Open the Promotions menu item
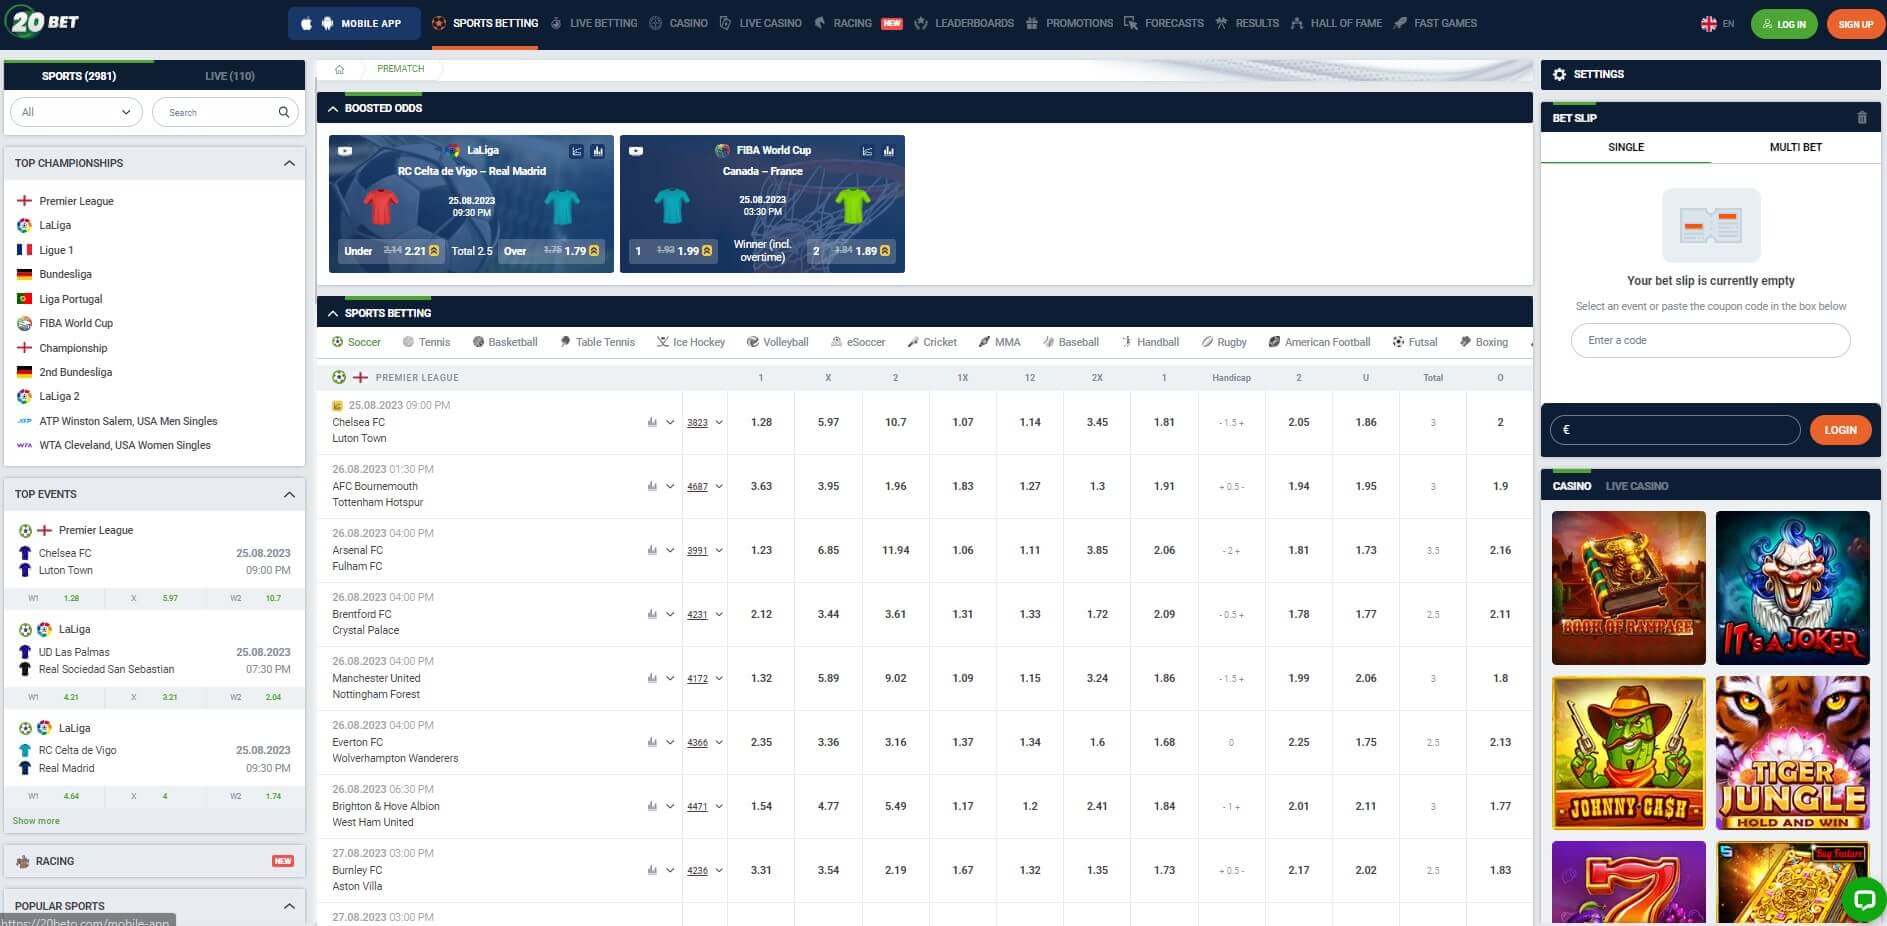Viewport: 1887px width, 926px height. (x=1069, y=23)
